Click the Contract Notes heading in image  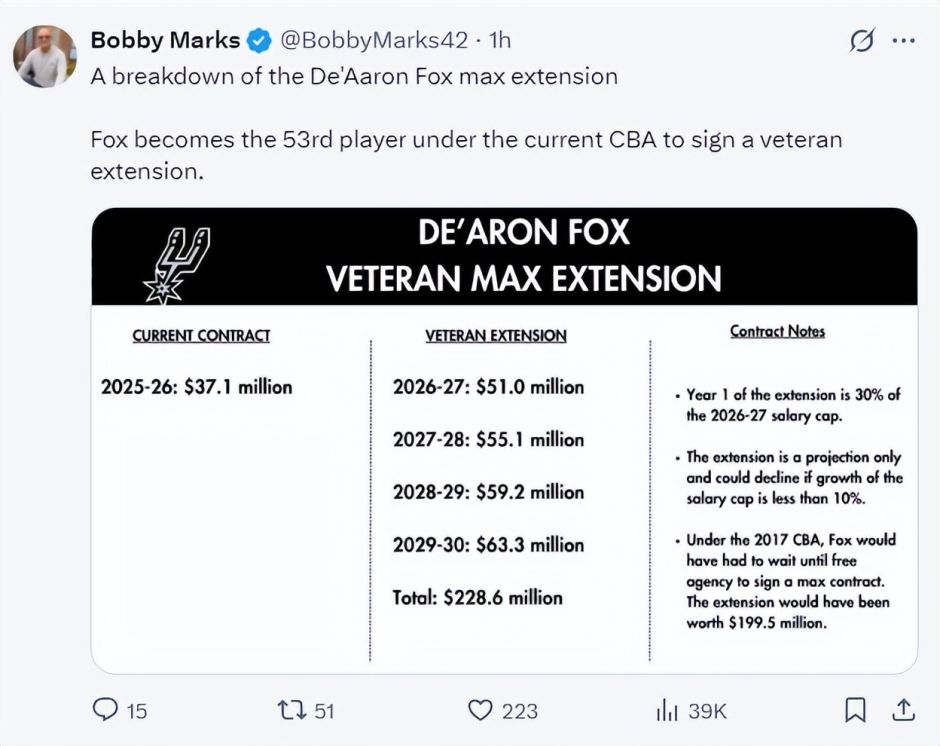777,331
